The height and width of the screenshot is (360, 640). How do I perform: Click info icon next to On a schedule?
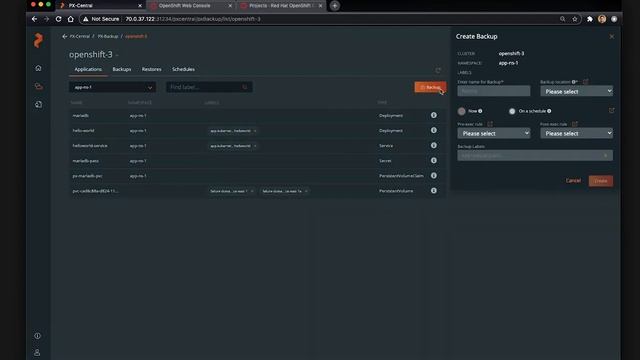pyautogui.click(x=549, y=111)
